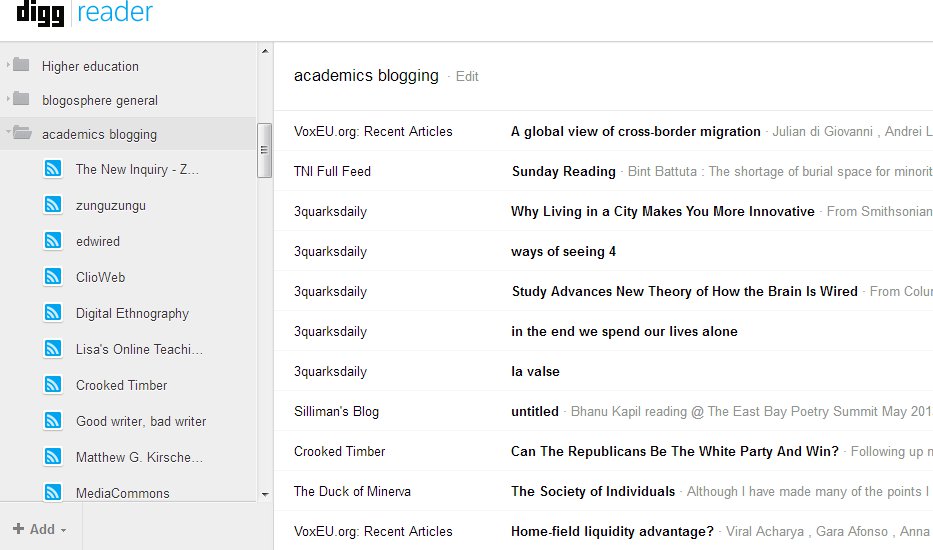The height and width of the screenshot is (550, 933).
Task: Click RSS icon next to ClioWeb
Action: pos(53,276)
